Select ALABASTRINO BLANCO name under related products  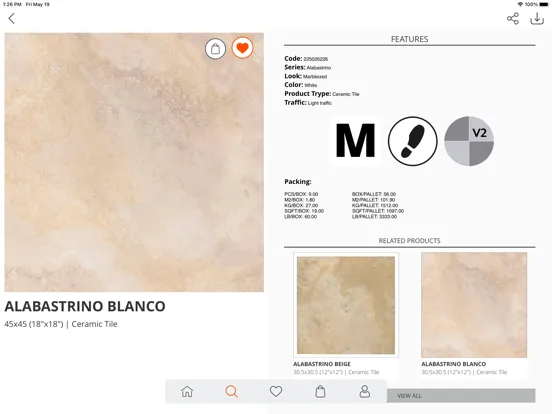453,364
